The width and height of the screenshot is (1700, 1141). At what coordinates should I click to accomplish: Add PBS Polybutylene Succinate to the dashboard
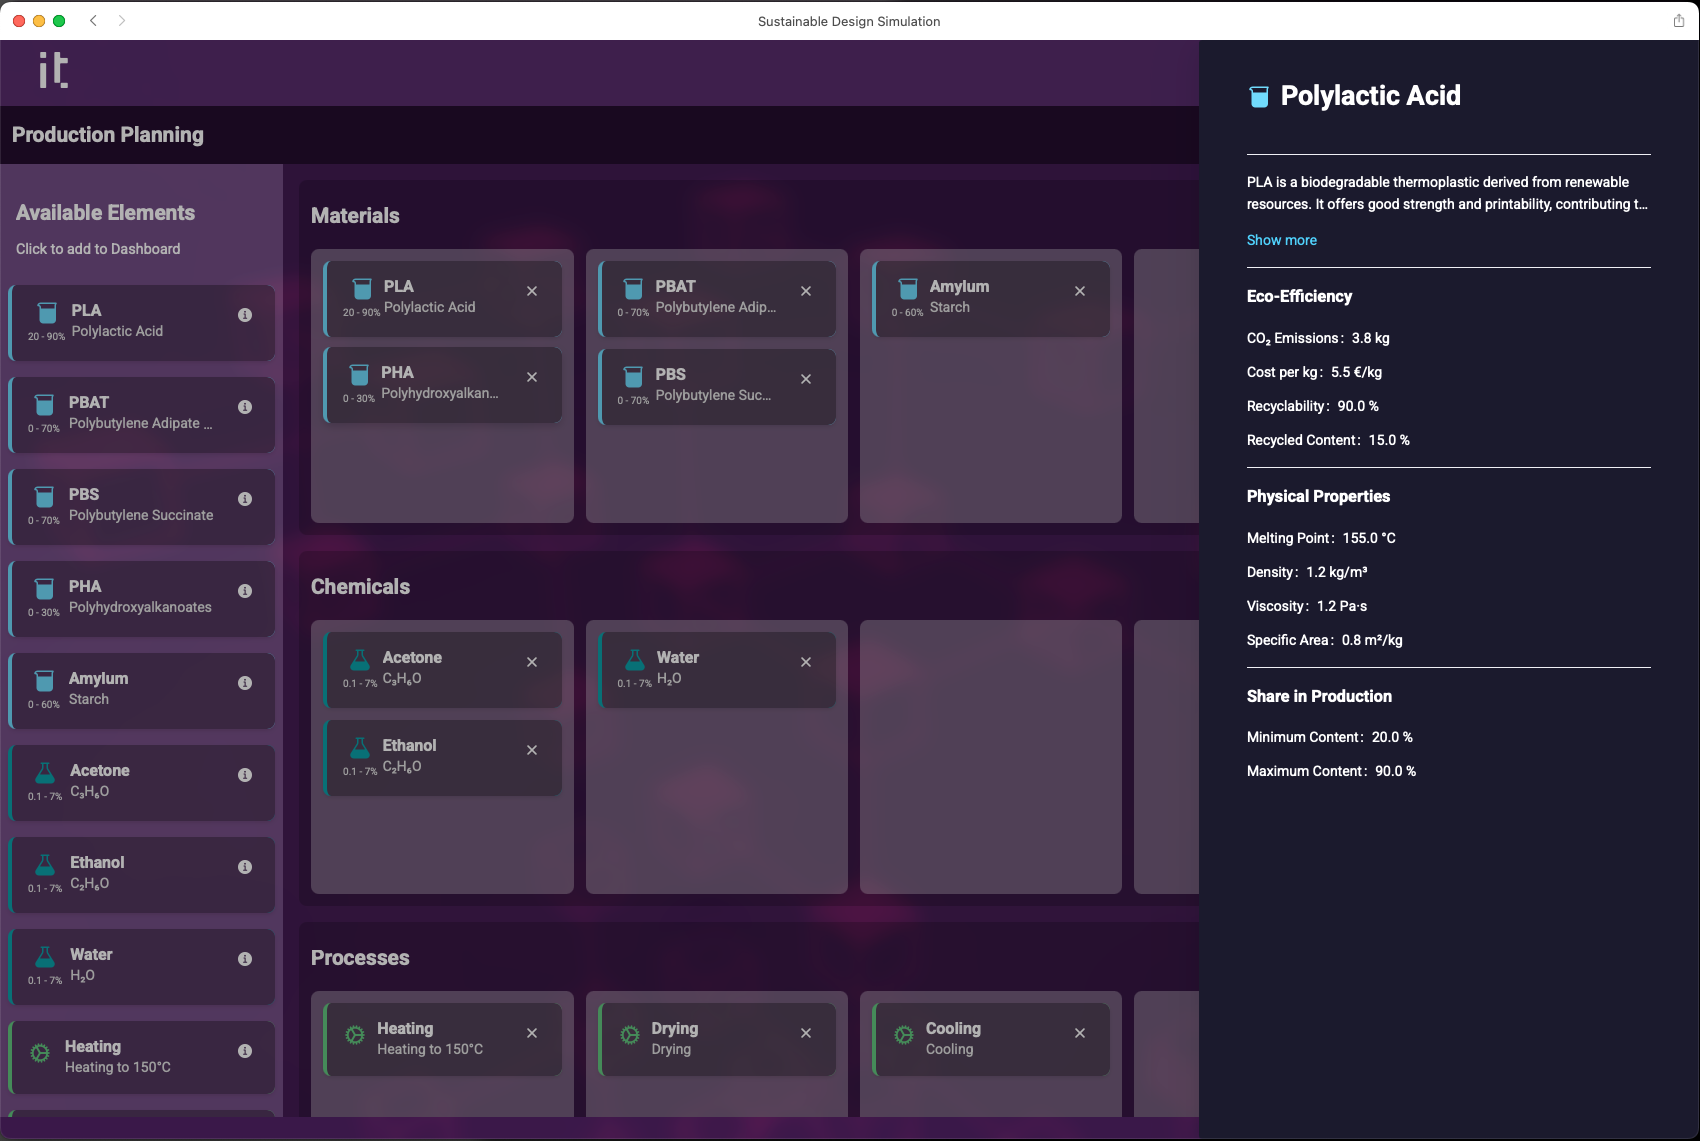(x=130, y=506)
